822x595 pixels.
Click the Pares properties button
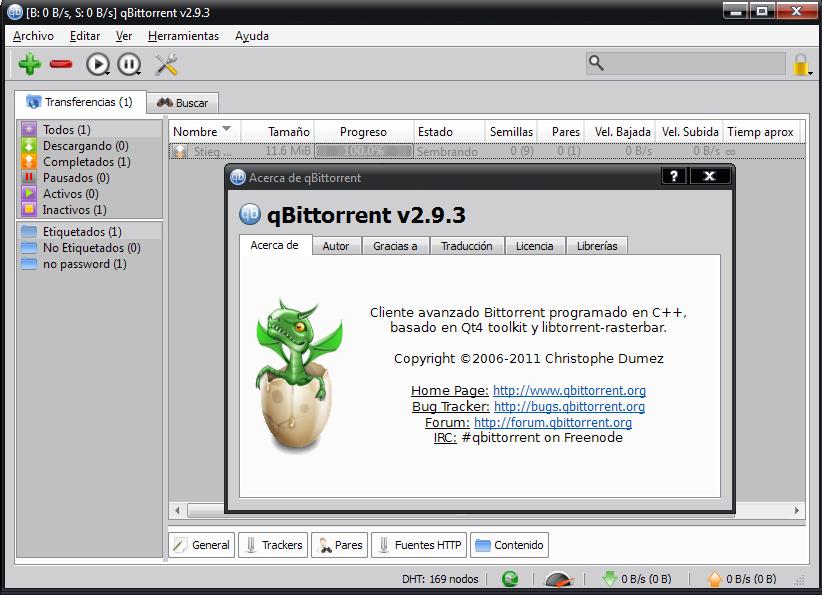[340, 545]
